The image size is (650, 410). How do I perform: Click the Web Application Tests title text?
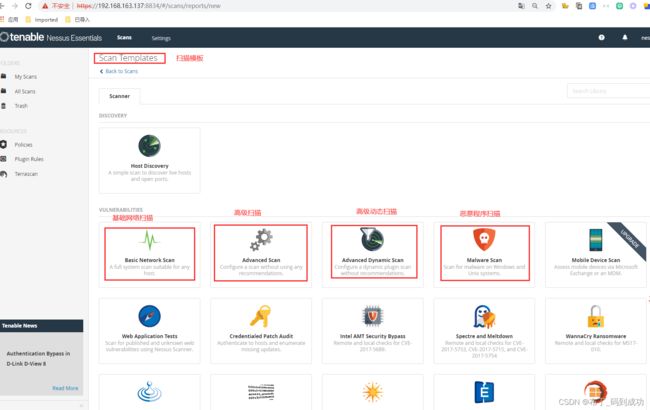(x=150, y=336)
